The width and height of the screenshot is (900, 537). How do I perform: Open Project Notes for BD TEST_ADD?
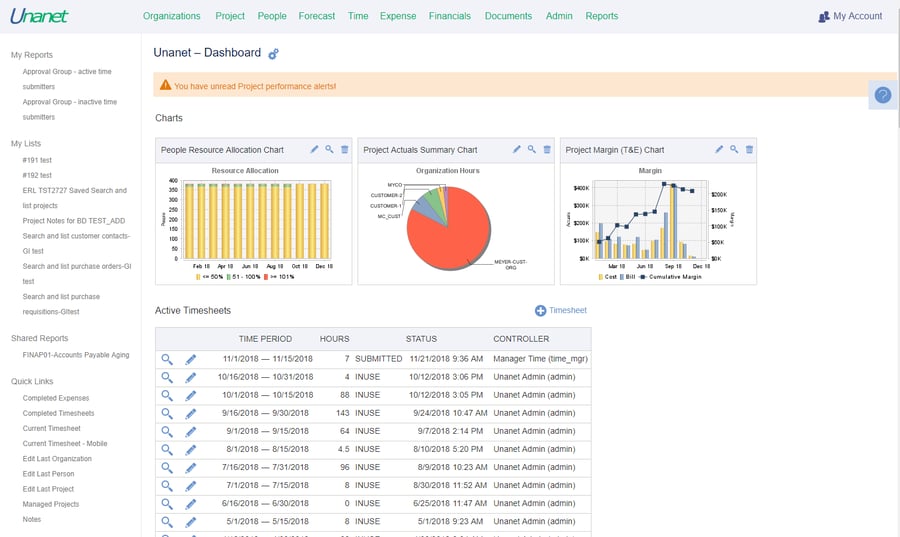[x=73, y=221]
